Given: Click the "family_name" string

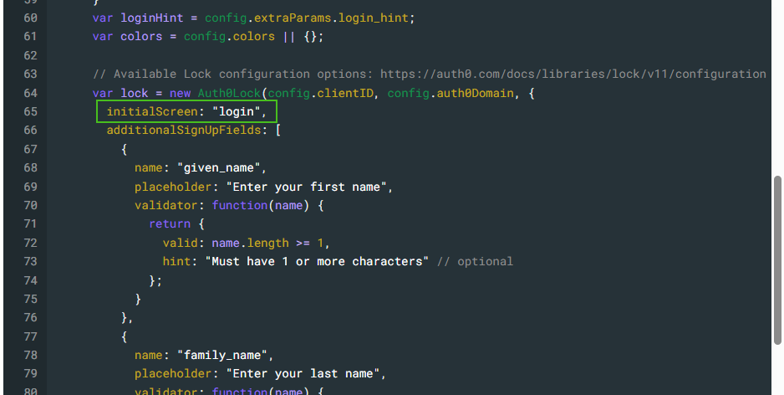Looking at the screenshot, I should pos(222,355).
